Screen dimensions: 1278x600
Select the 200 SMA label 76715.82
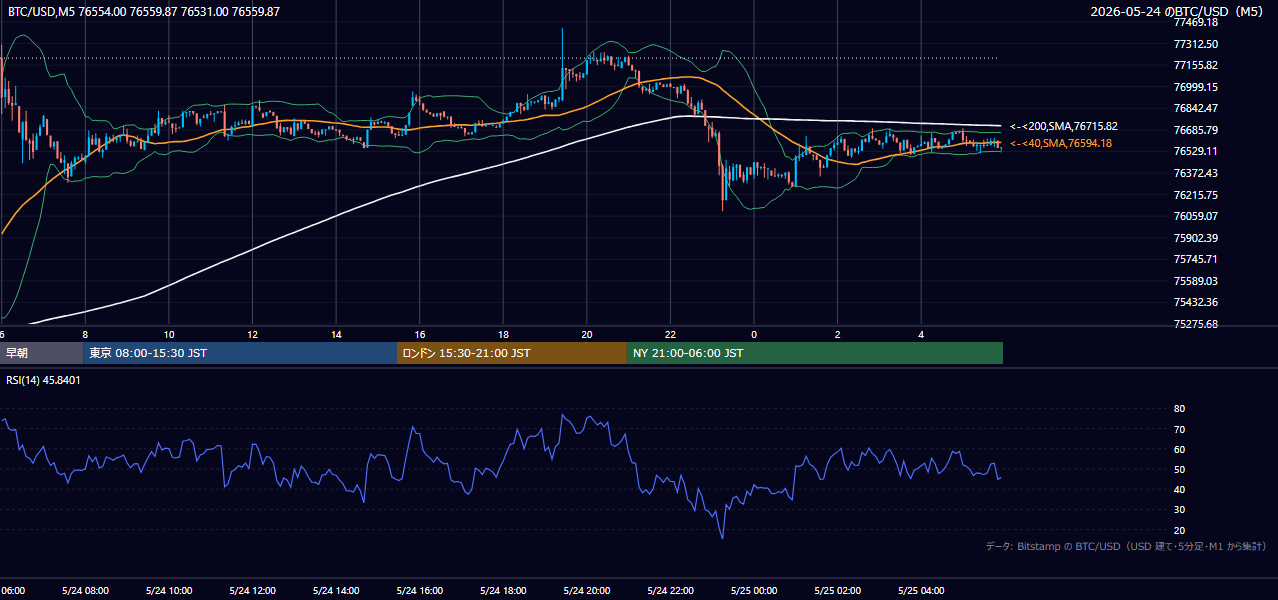click(x=1063, y=126)
